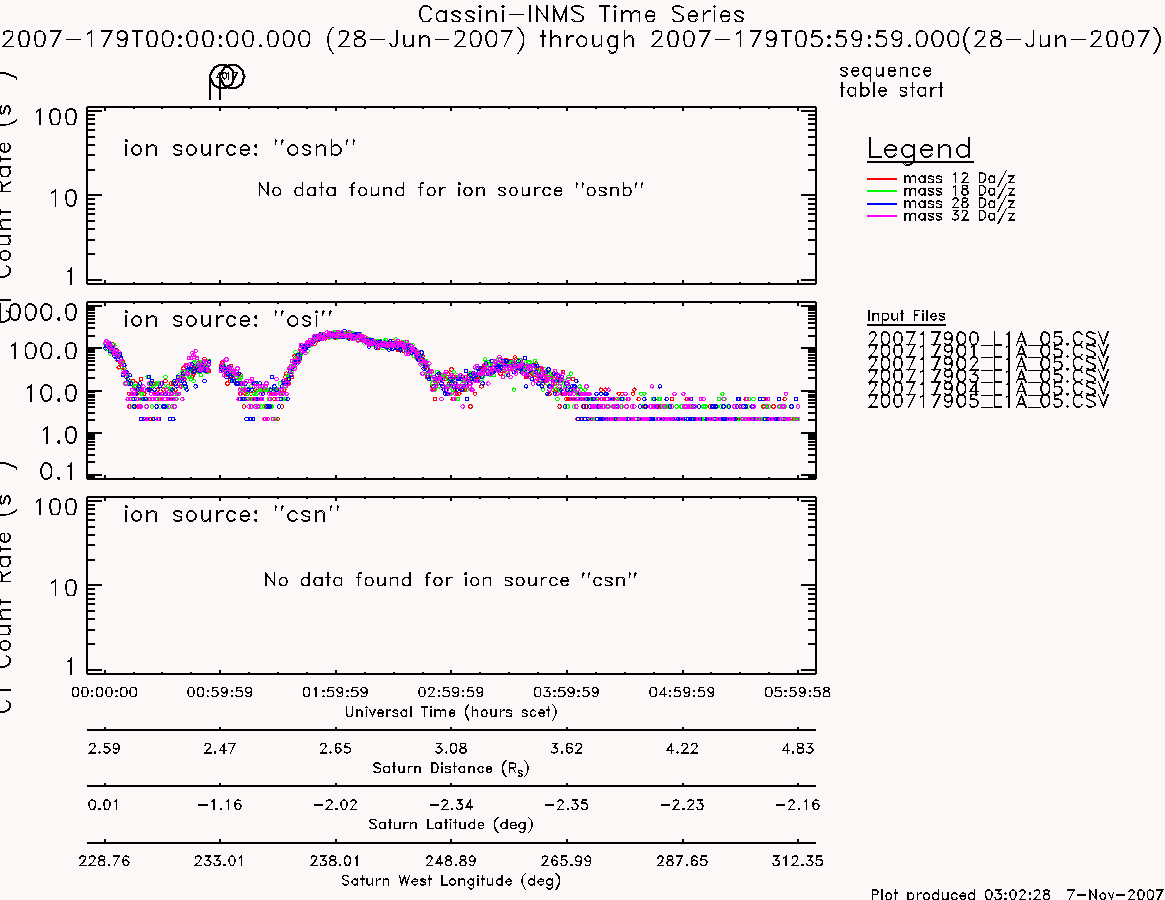
Task: Click the Saturn Latitude value -2.23
Action: [681, 805]
